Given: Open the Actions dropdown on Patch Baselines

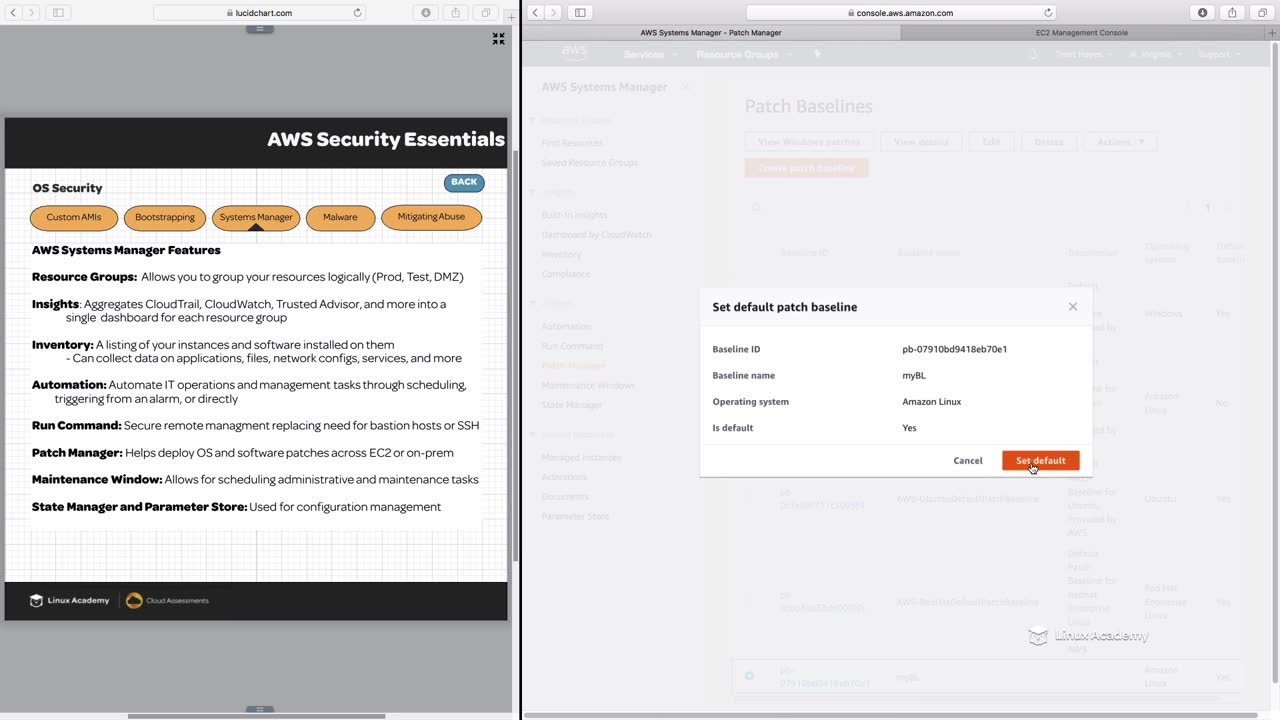Looking at the screenshot, I should tap(1120, 142).
